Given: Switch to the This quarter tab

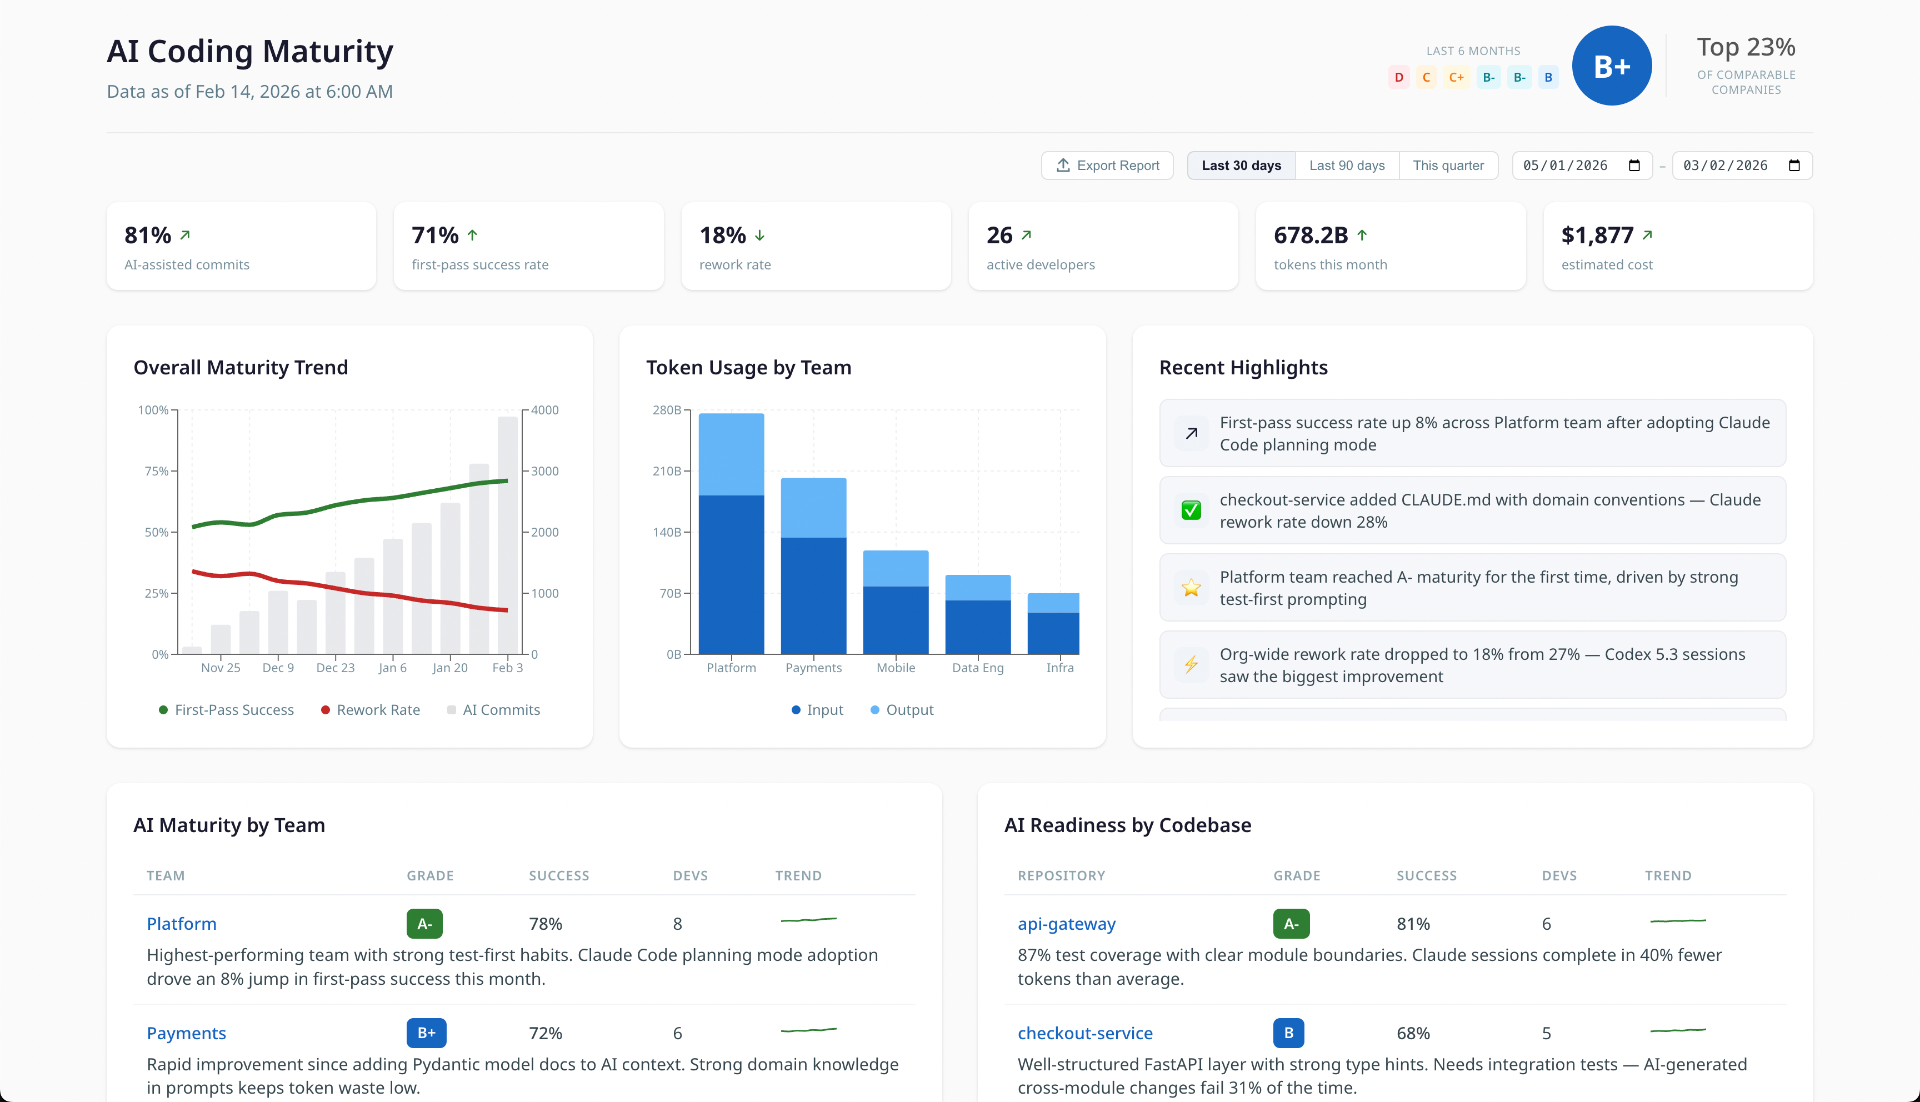Looking at the screenshot, I should tap(1448, 165).
